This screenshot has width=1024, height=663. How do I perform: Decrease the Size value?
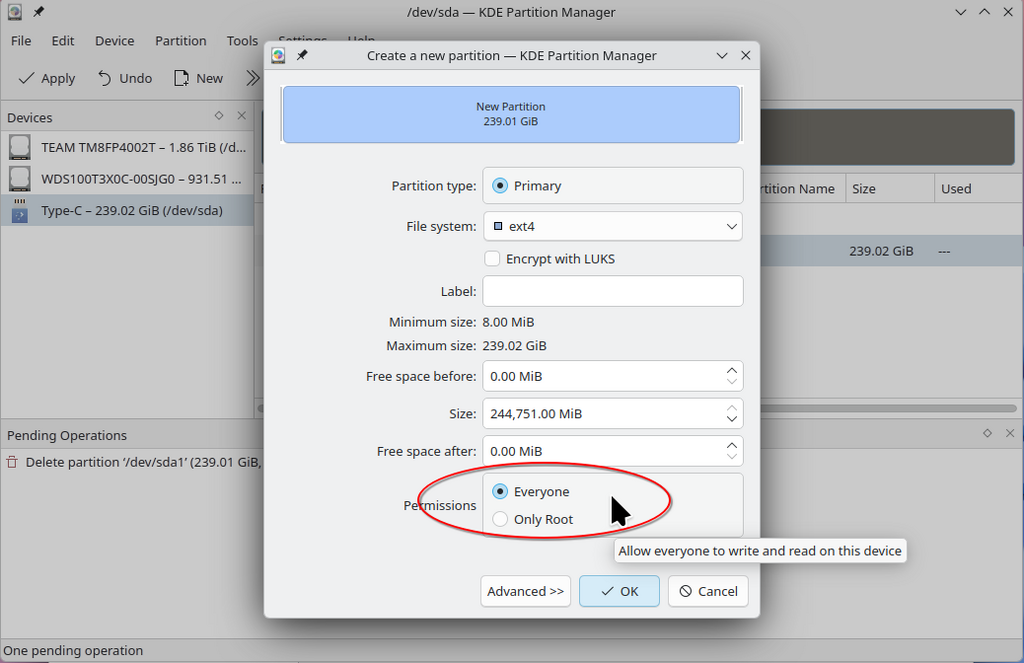pos(731,420)
